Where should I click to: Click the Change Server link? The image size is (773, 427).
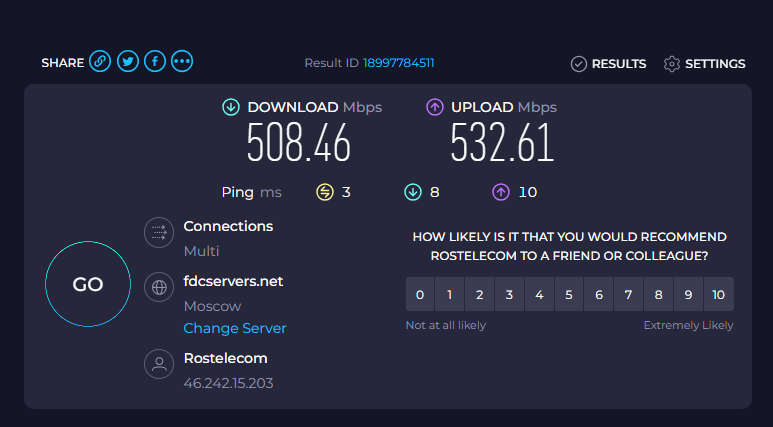[235, 328]
